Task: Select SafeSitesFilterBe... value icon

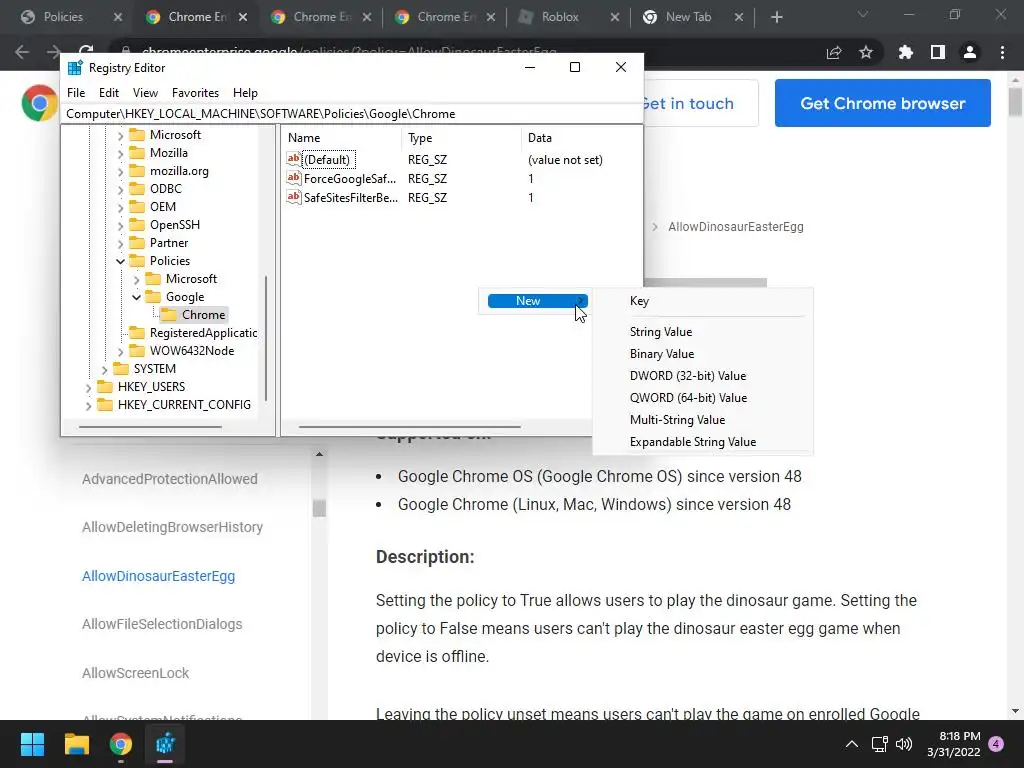Action: click(x=294, y=197)
